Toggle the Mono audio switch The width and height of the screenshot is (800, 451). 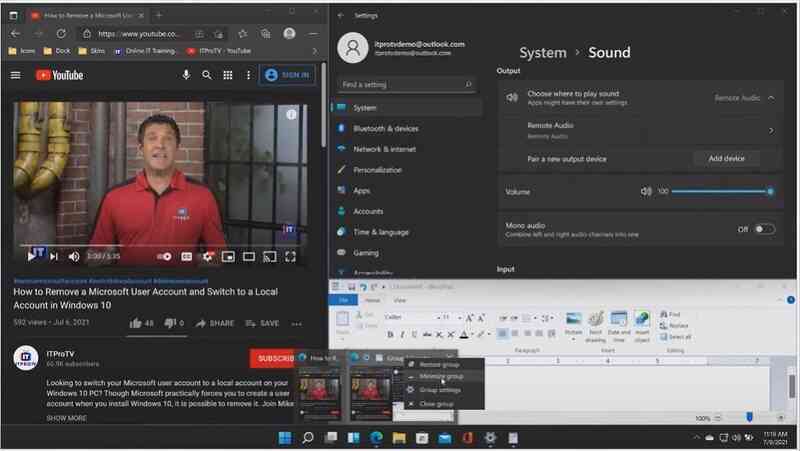click(765, 229)
